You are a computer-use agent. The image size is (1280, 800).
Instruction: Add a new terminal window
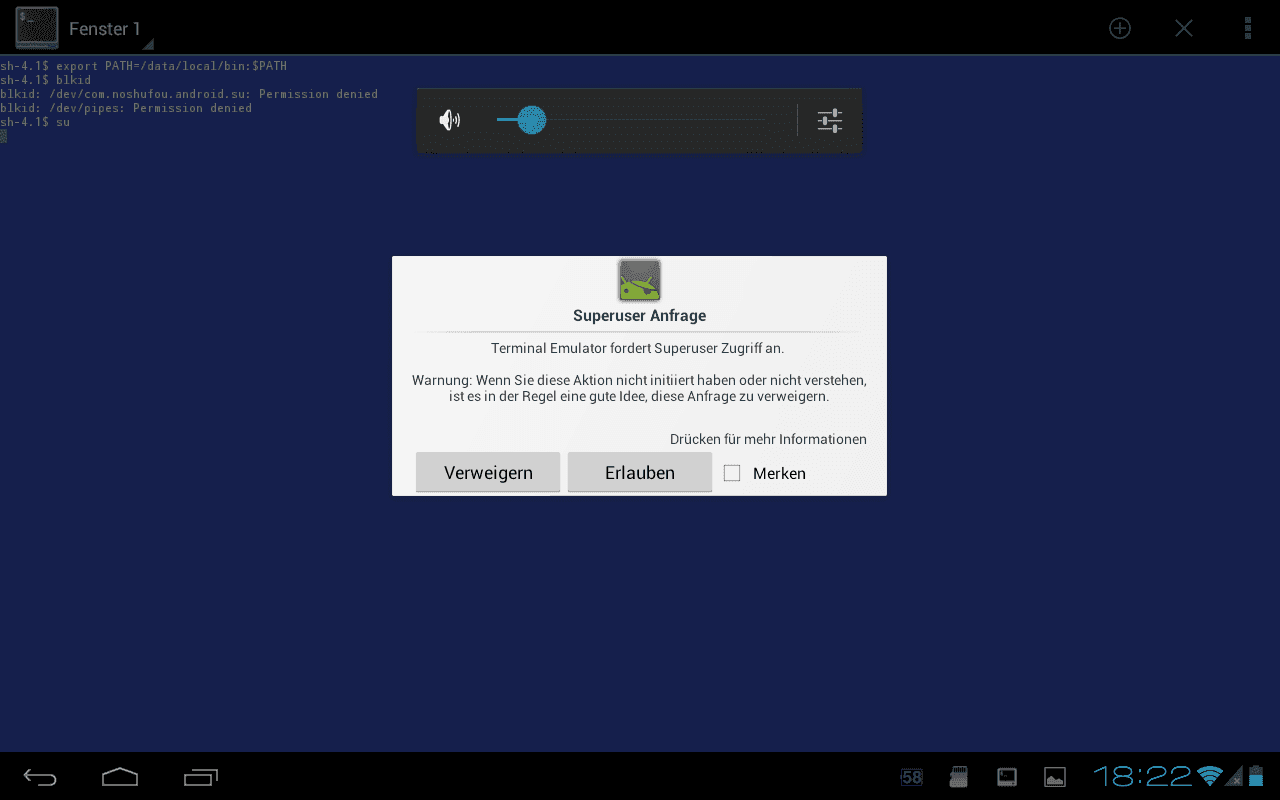[1120, 28]
